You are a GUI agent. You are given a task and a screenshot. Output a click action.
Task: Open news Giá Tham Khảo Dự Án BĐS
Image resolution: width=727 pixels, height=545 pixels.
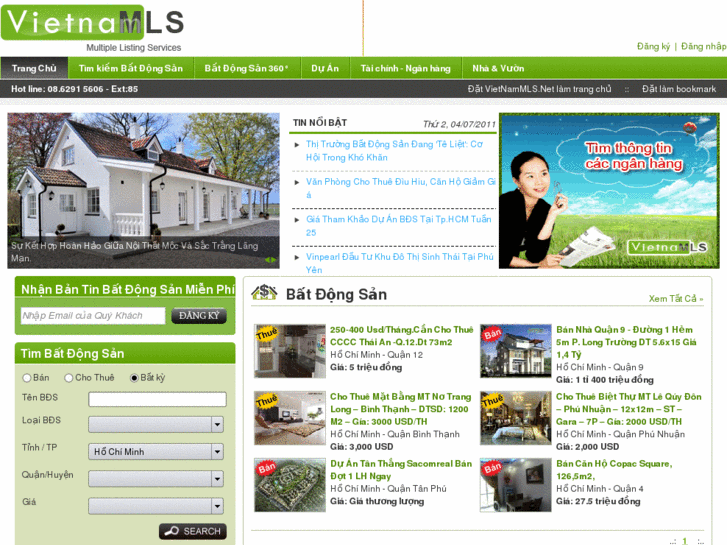tap(398, 225)
